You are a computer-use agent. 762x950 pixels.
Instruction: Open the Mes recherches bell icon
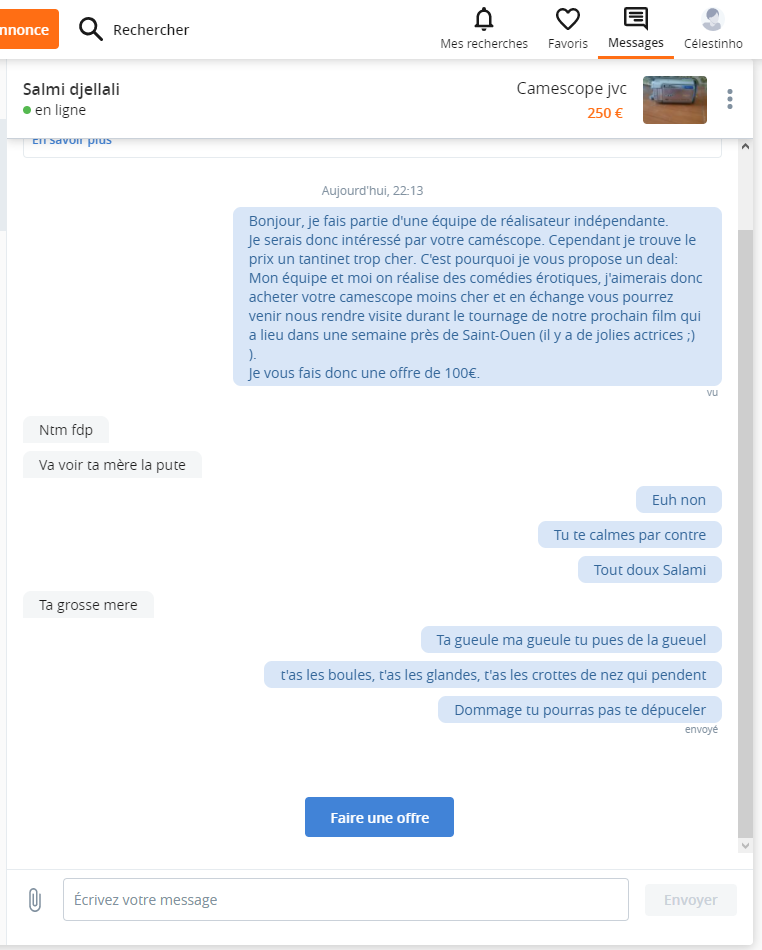tap(483, 19)
